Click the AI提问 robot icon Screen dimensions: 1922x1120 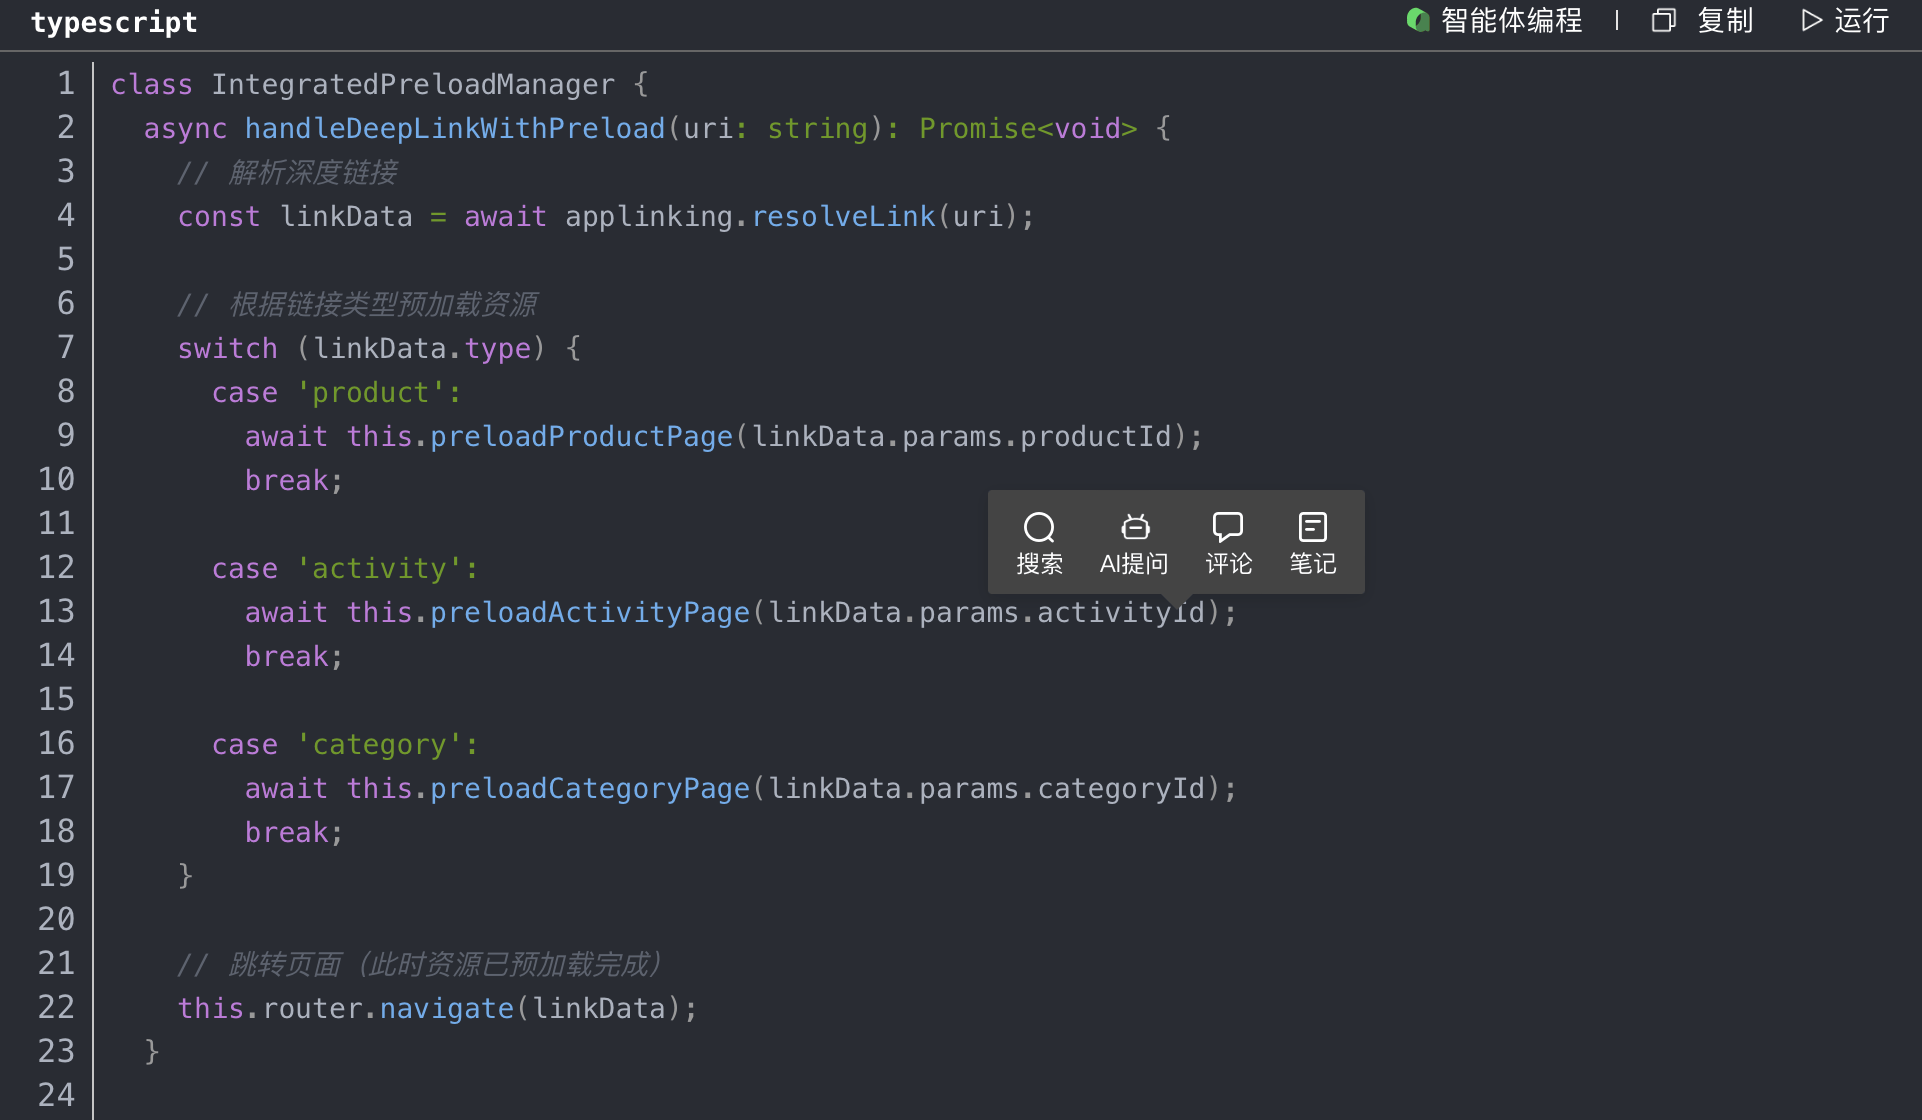coord(1134,527)
